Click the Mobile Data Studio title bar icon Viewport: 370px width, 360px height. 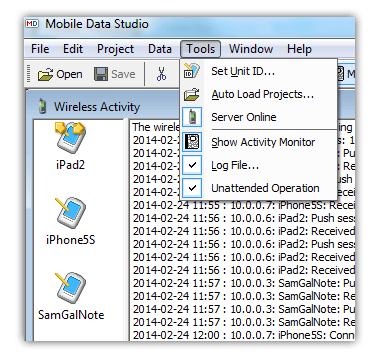(x=32, y=24)
